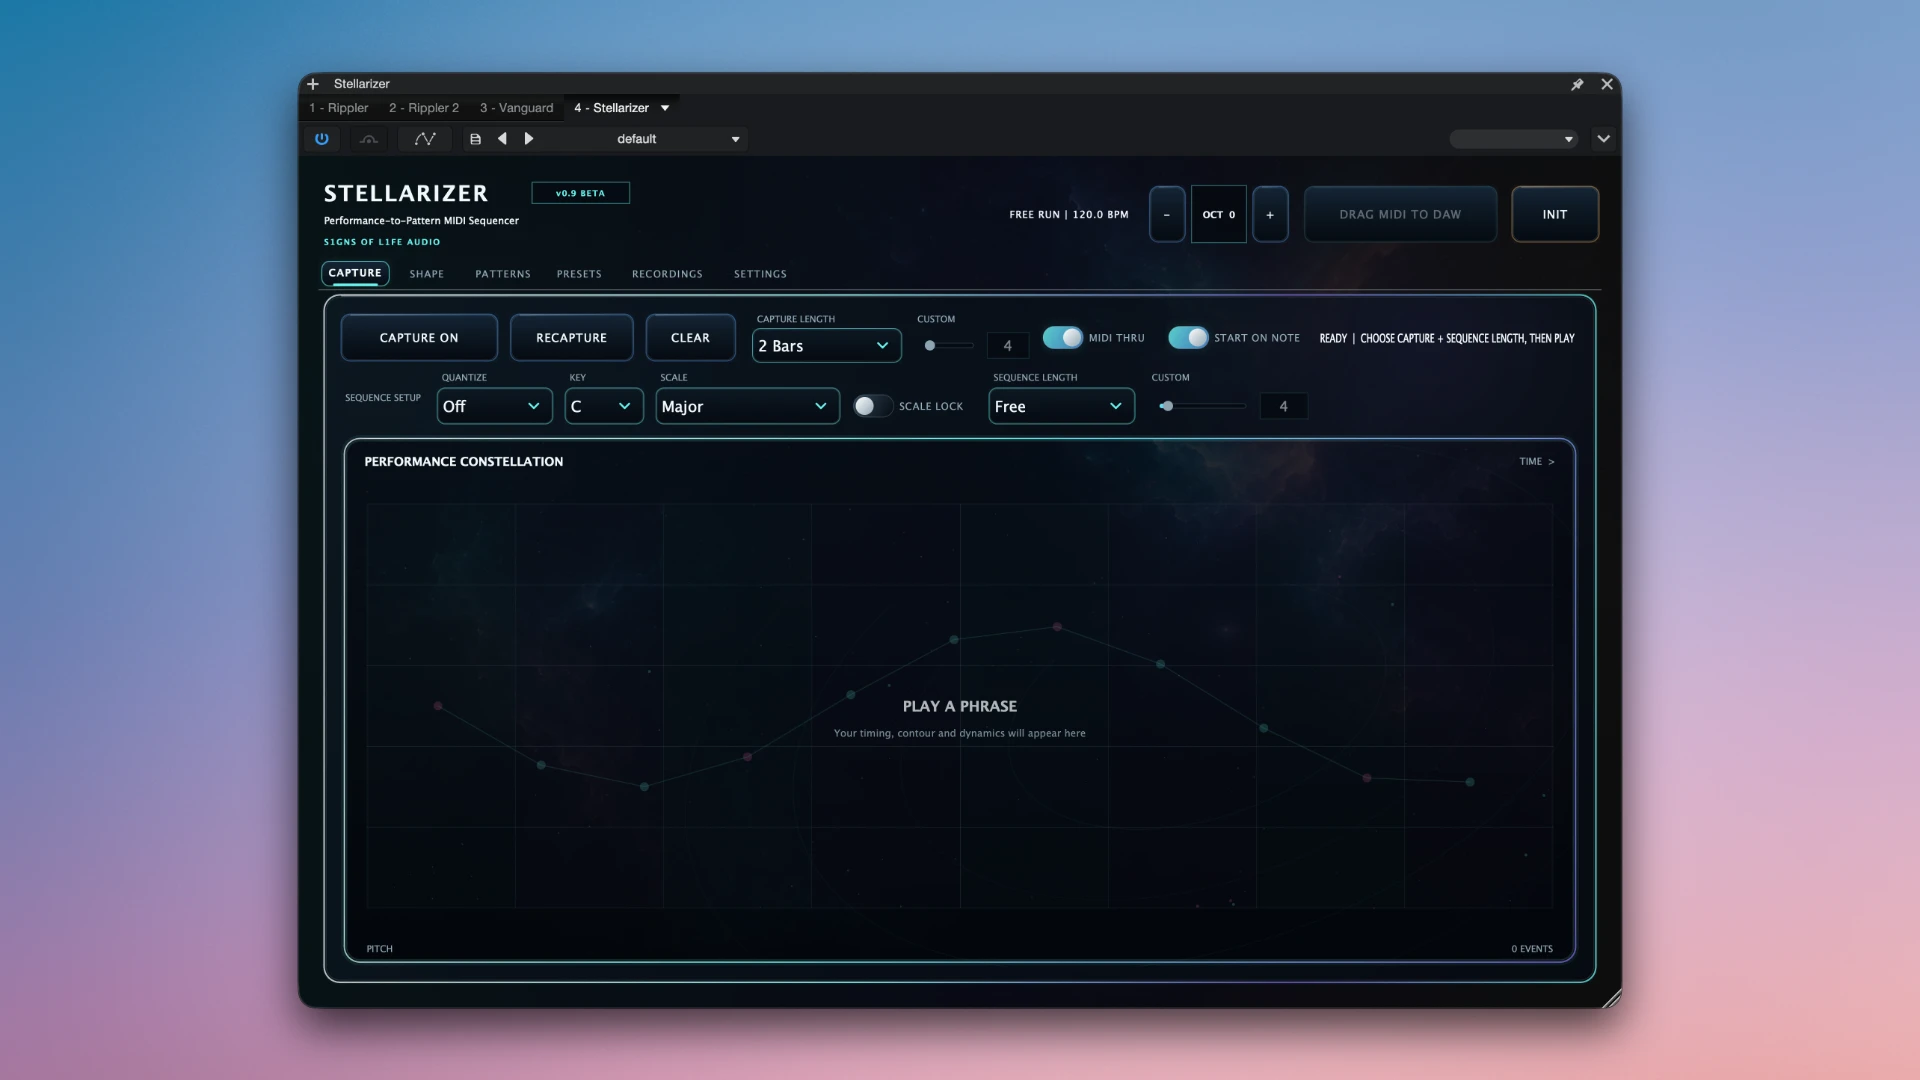Viewport: 1920px width, 1080px height.
Task: Open the Capture Length dropdown showing 2 Bars
Action: tap(826, 346)
